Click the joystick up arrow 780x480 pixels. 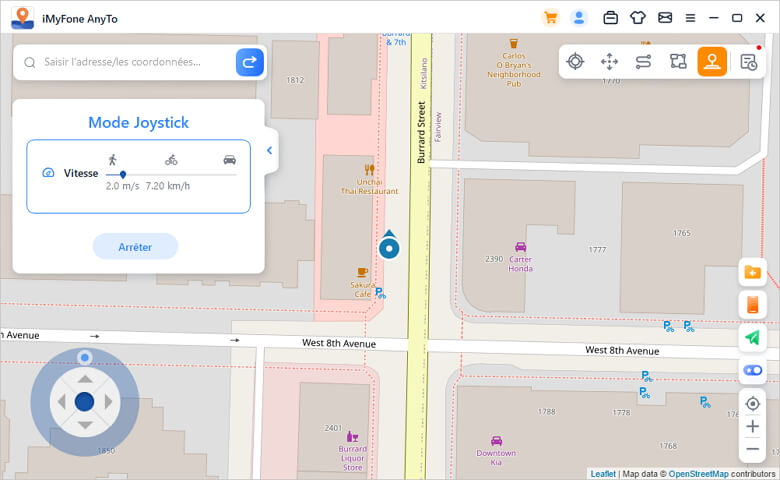(85, 379)
